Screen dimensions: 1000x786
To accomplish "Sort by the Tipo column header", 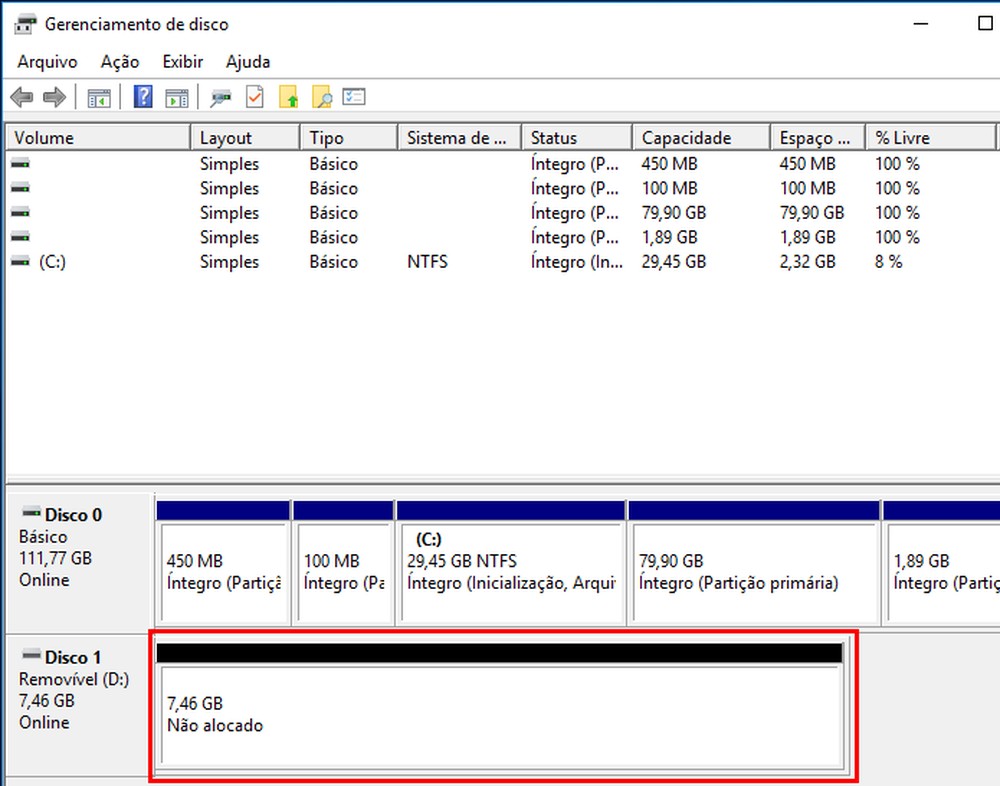I will pos(349,138).
